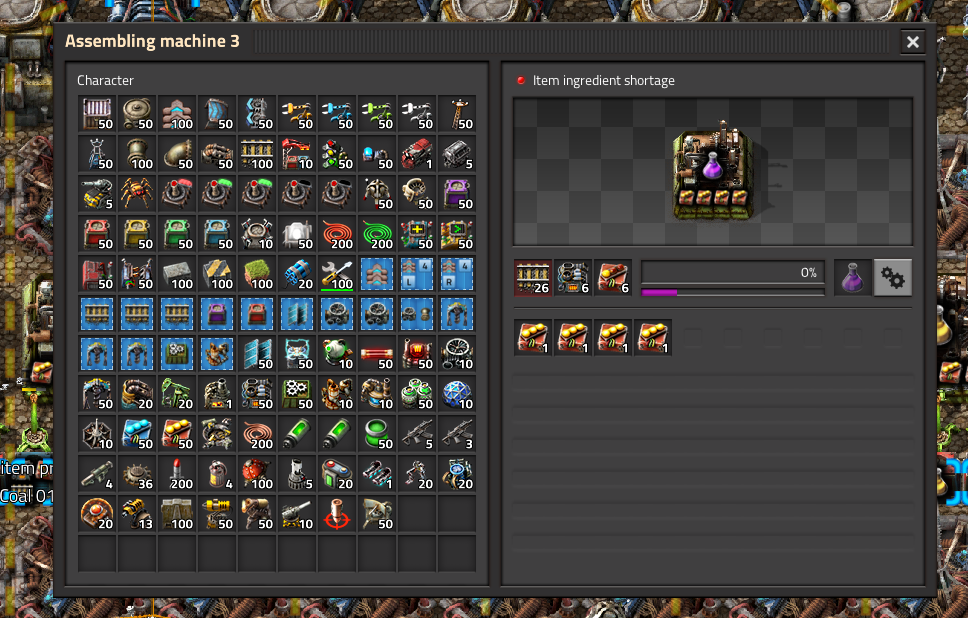This screenshot has width=968, height=618.
Task: Select the artillery targeting remote
Action: coord(337,514)
